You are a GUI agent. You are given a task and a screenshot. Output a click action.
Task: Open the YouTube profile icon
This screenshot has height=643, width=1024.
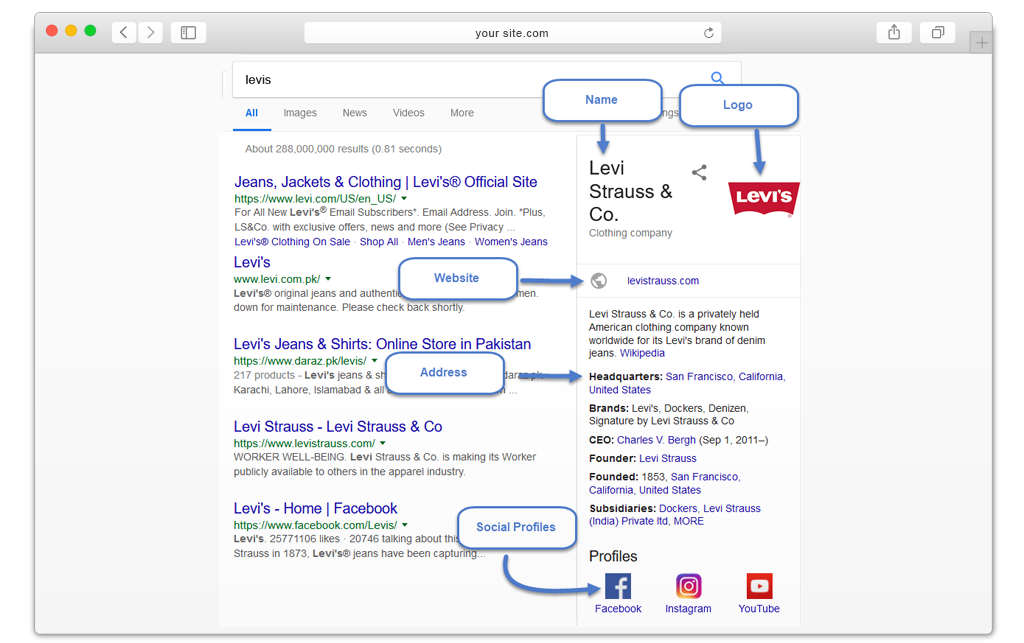point(759,586)
